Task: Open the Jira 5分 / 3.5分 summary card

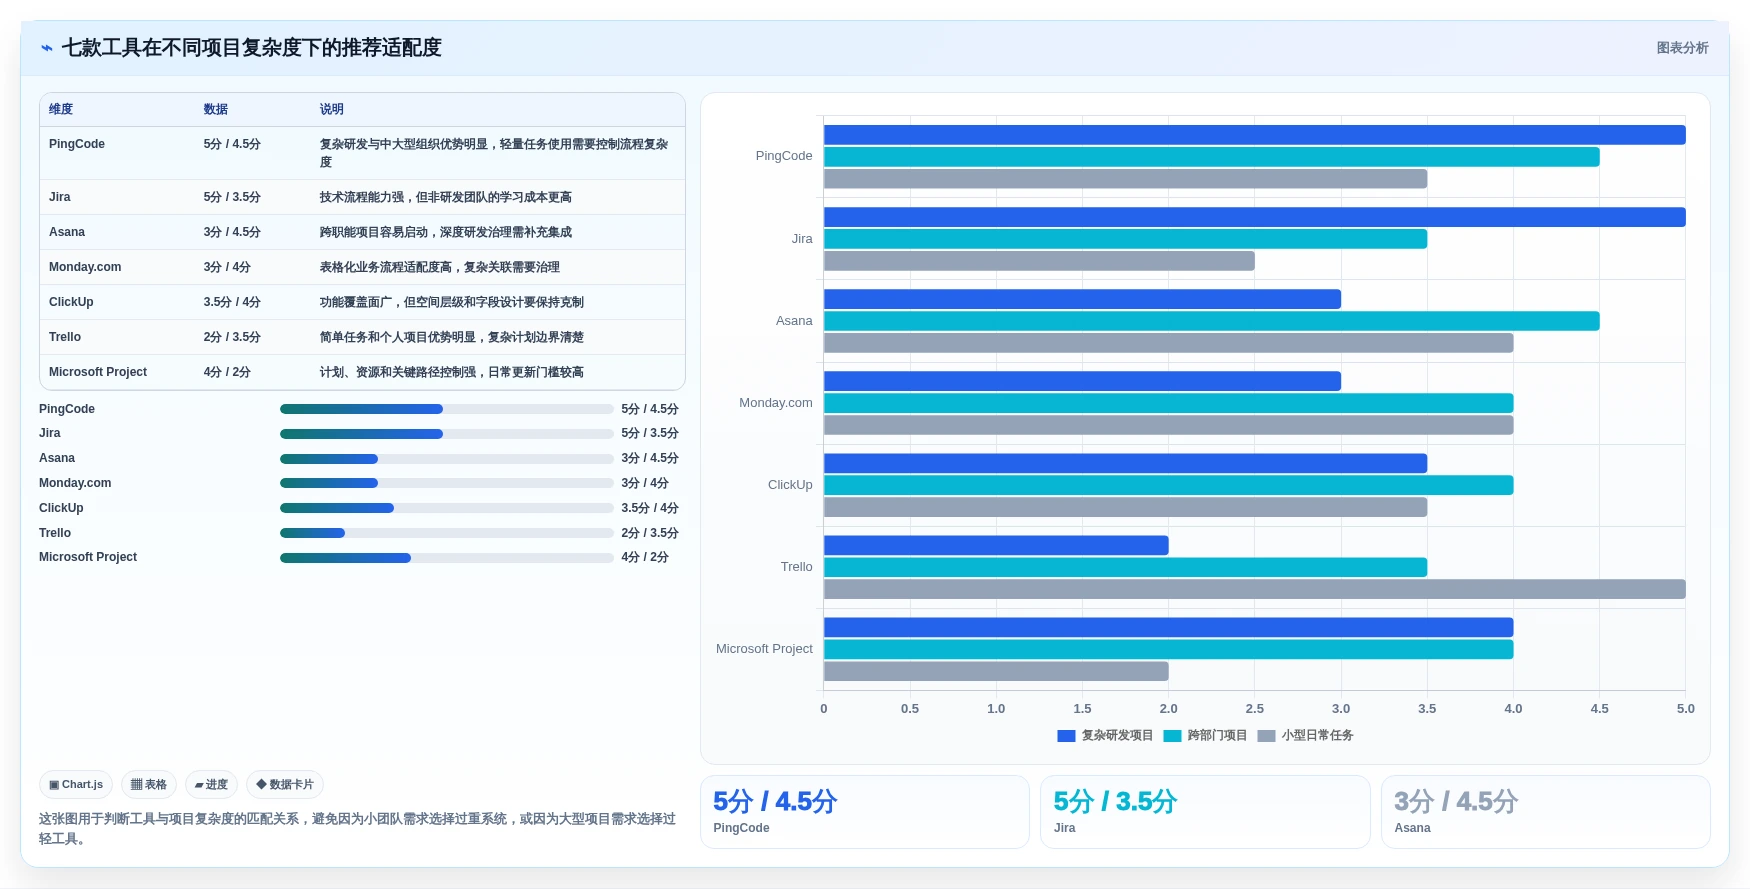Action: (x=1205, y=812)
